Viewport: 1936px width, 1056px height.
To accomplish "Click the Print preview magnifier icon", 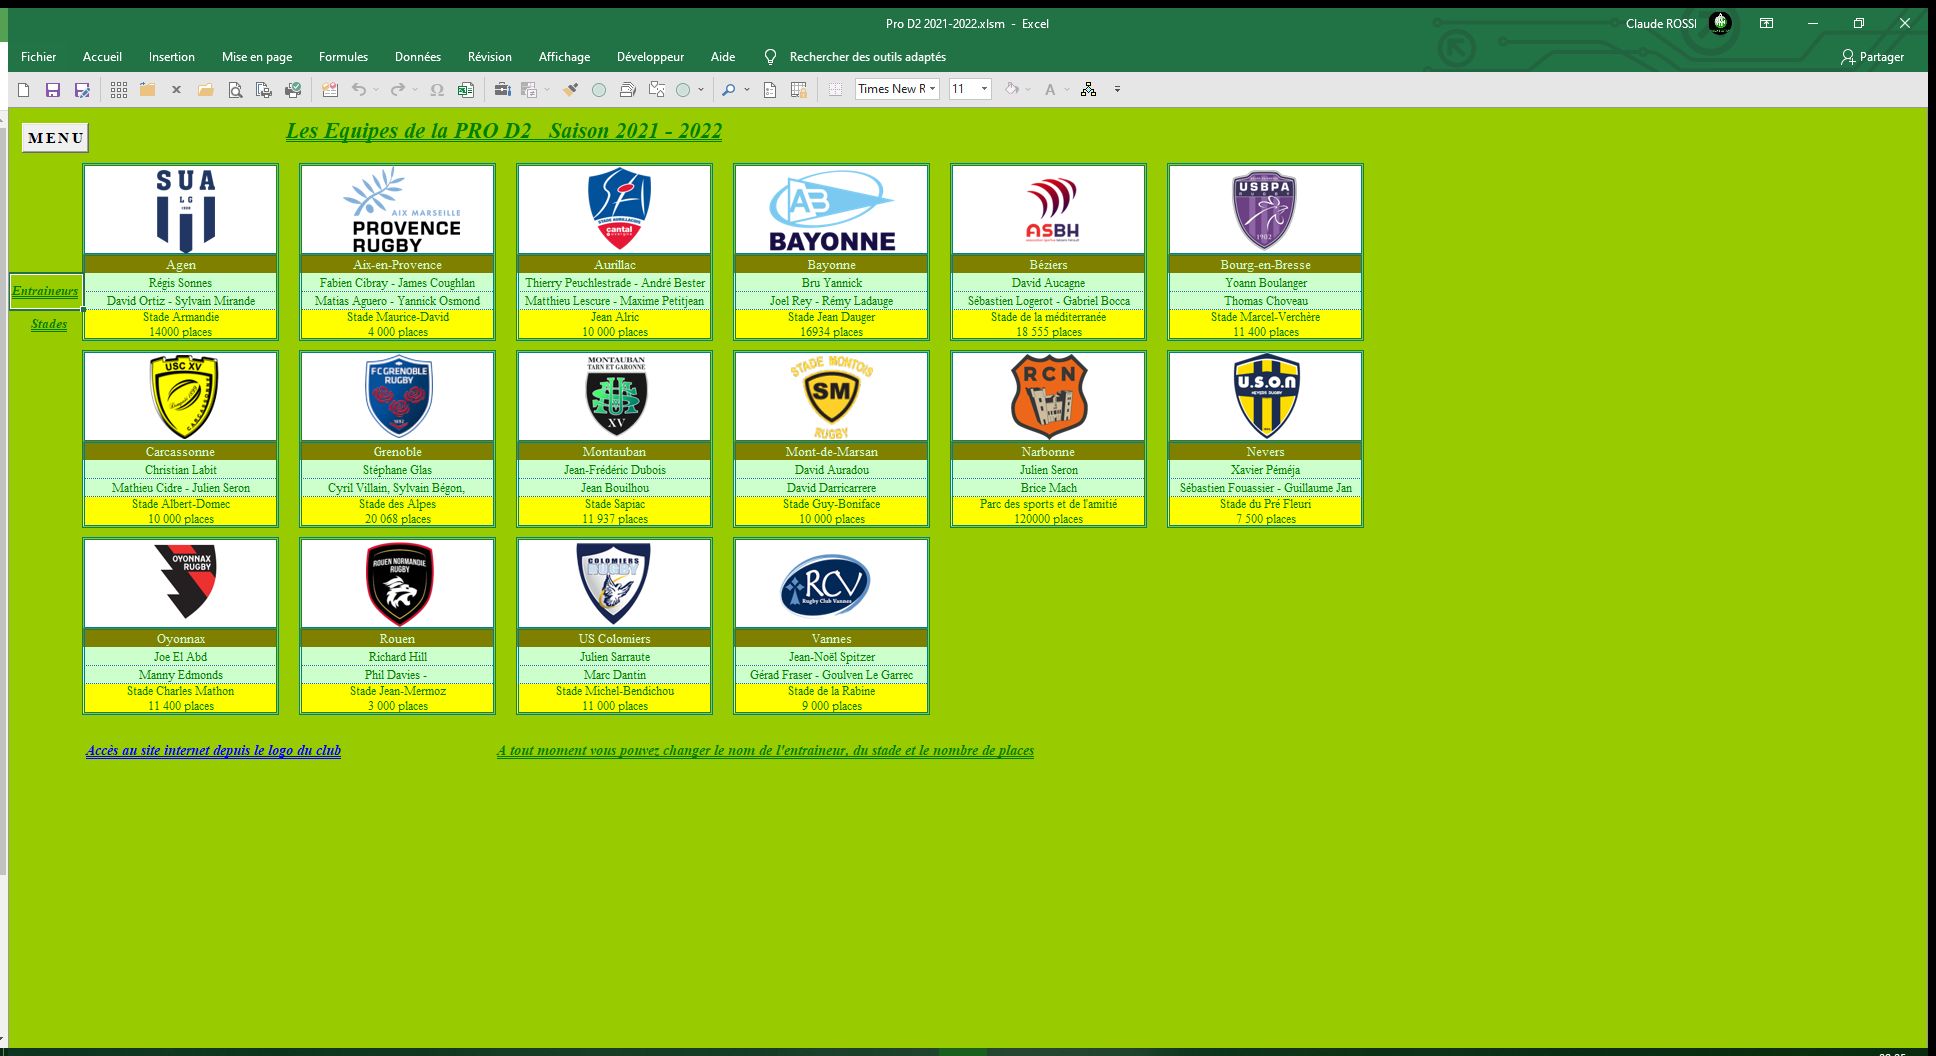I will [x=235, y=90].
